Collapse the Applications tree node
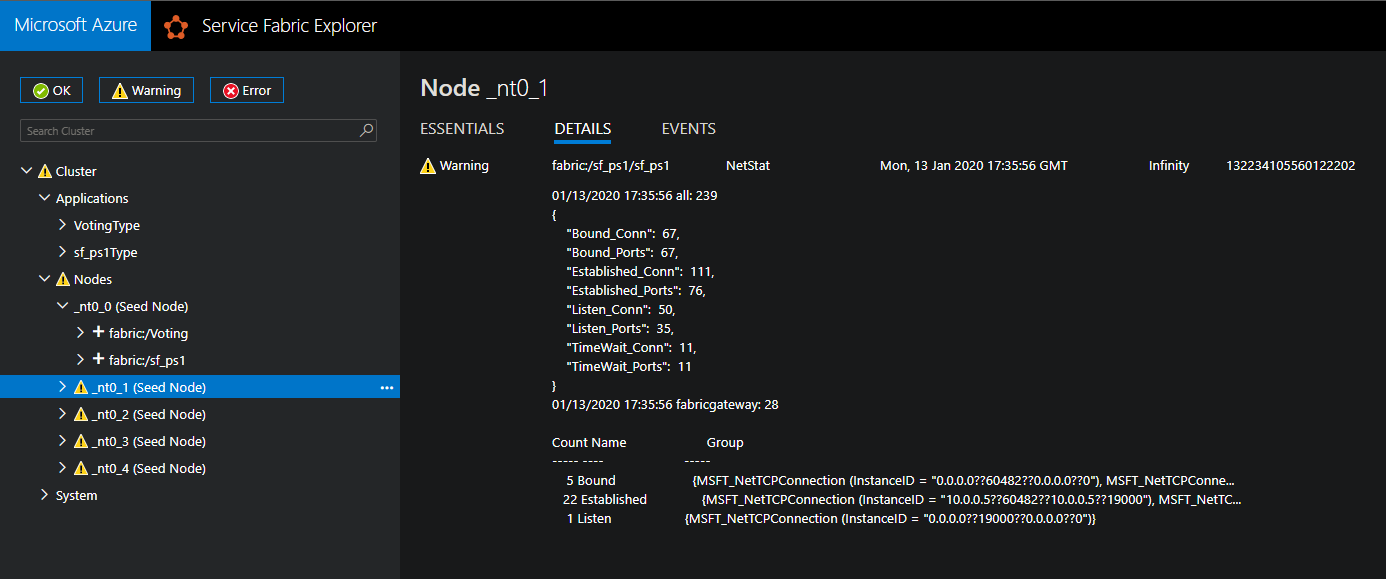Image resolution: width=1386 pixels, height=579 pixels. pyautogui.click(x=44, y=199)
